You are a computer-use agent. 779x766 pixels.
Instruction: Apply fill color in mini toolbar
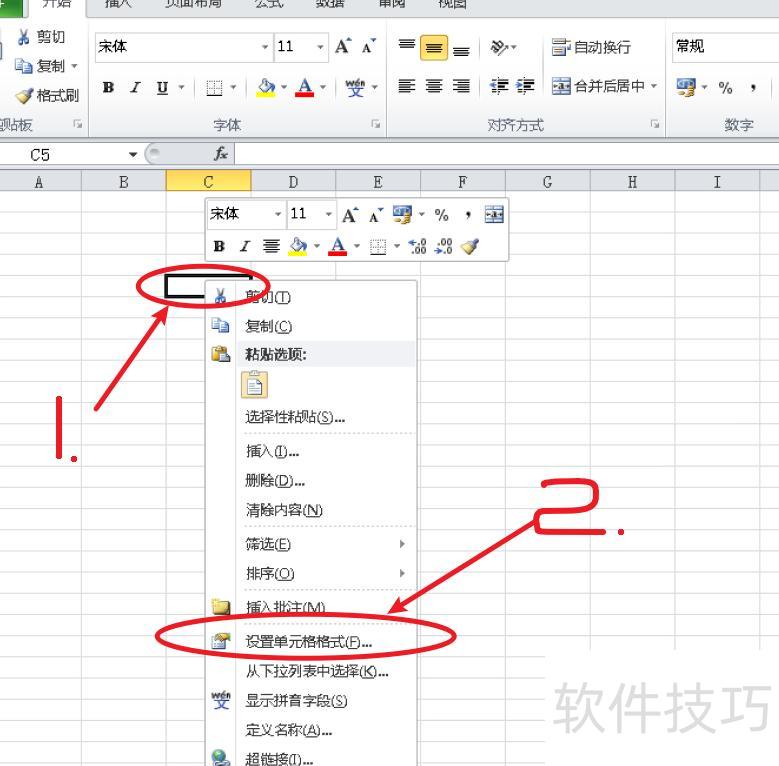[298, 246]
